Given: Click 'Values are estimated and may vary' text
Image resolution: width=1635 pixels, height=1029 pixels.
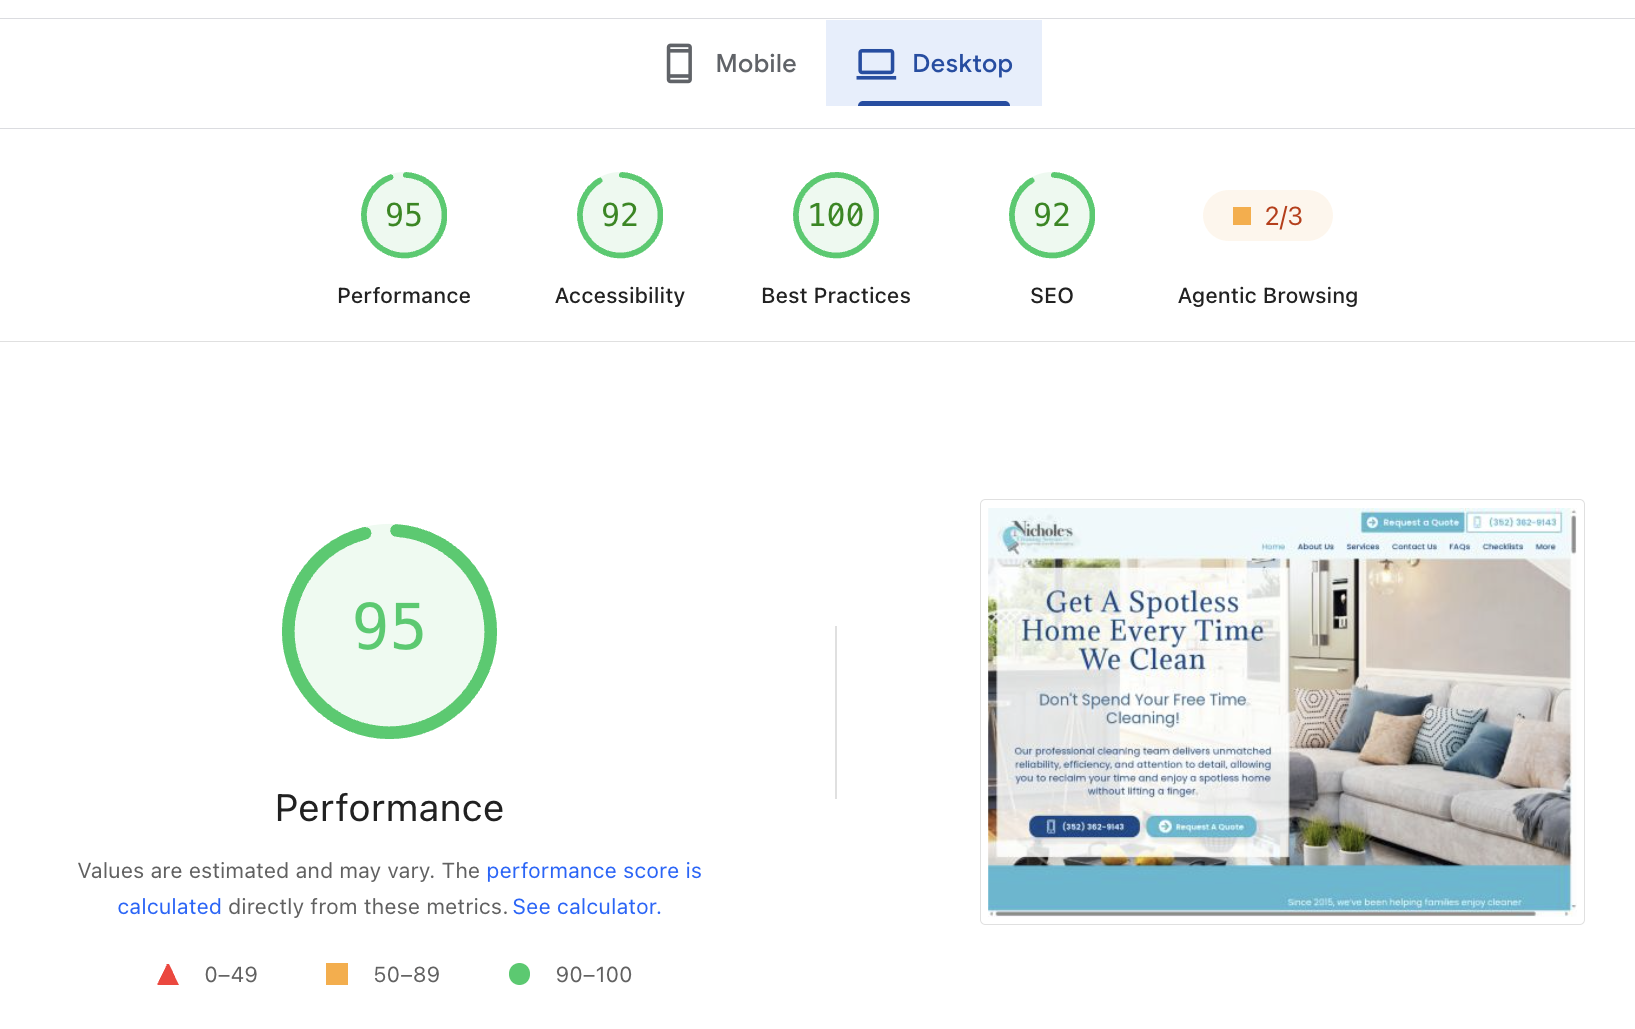Looking at the screenshot, I should click(257, 871).
